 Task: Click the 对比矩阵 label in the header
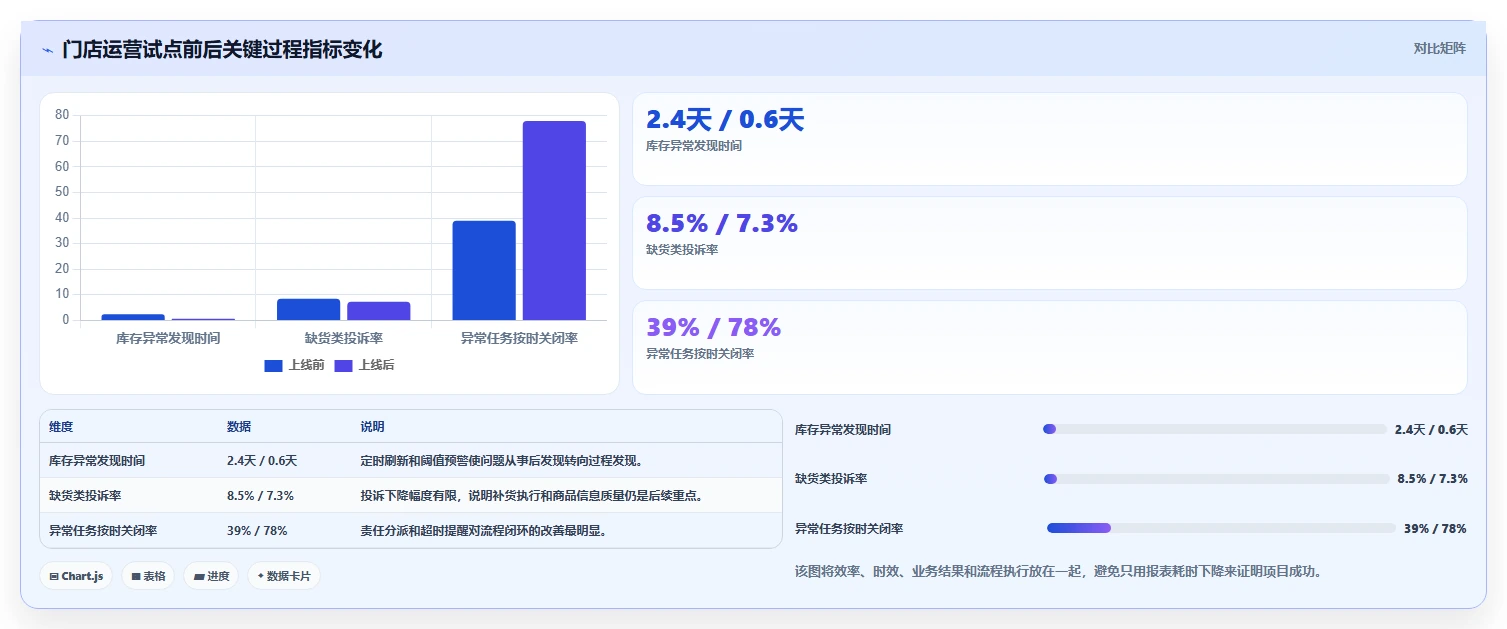pyautogui.click(x=1439, y=48)
